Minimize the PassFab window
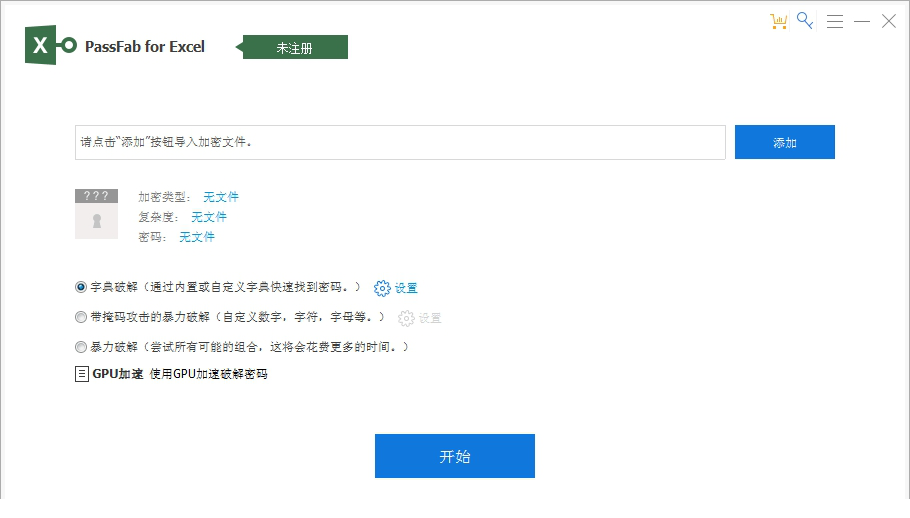Screen dimensions: 910x518 pyautogui.click(x=862, y=21)
